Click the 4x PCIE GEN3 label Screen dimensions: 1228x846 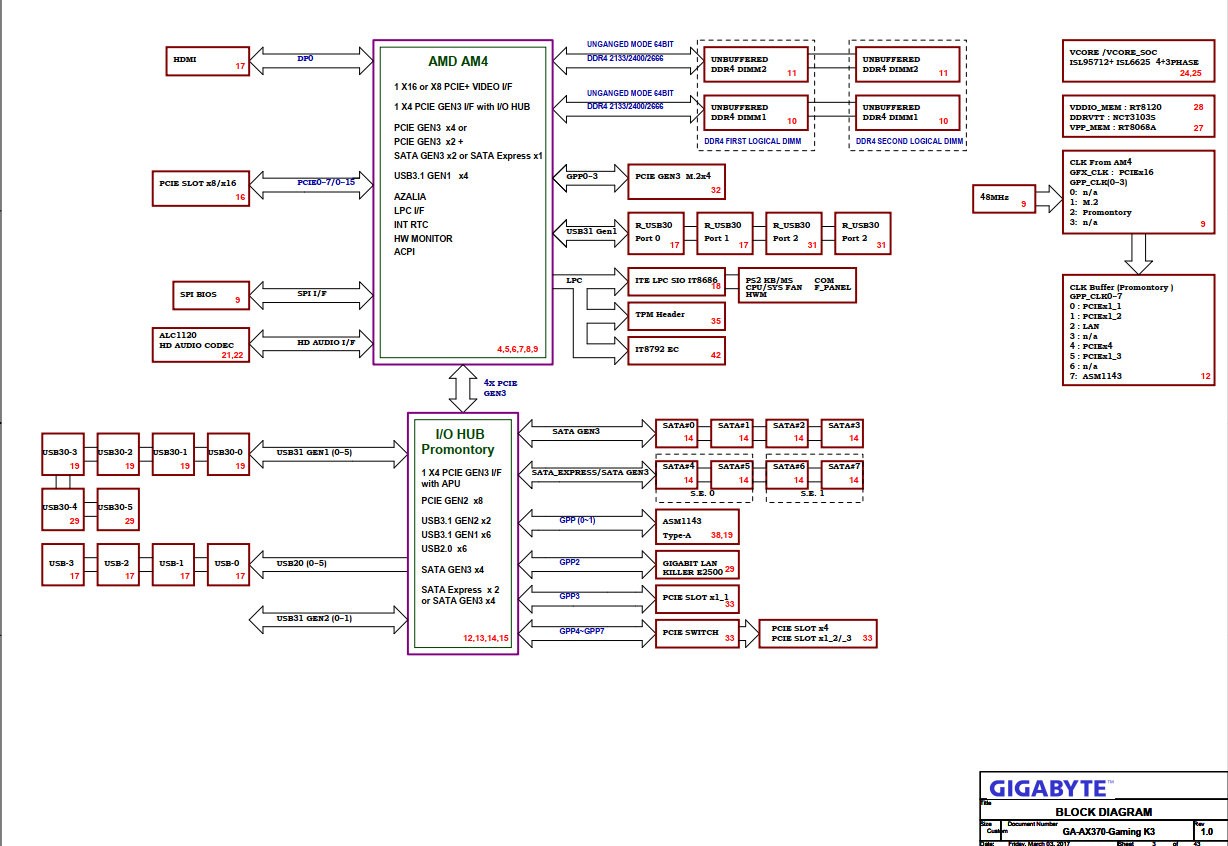click(x=500, y=388)
